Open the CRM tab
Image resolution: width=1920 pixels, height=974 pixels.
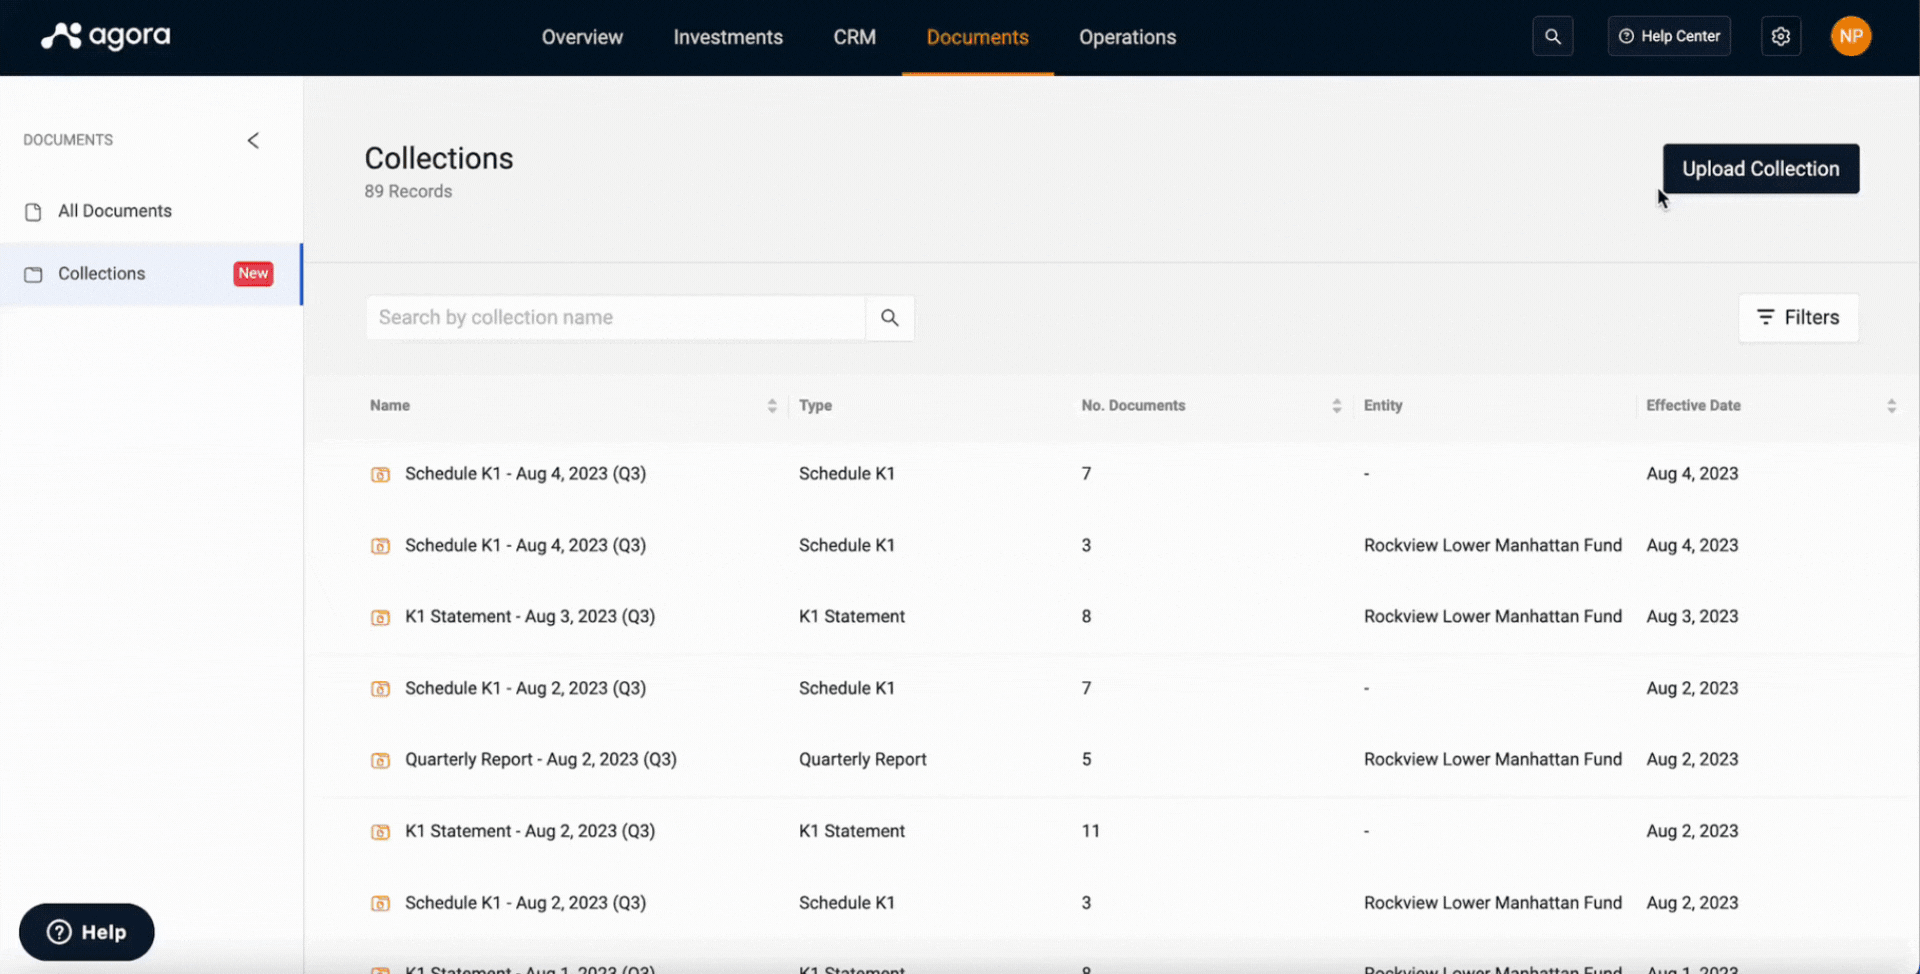tap(855, 37)
